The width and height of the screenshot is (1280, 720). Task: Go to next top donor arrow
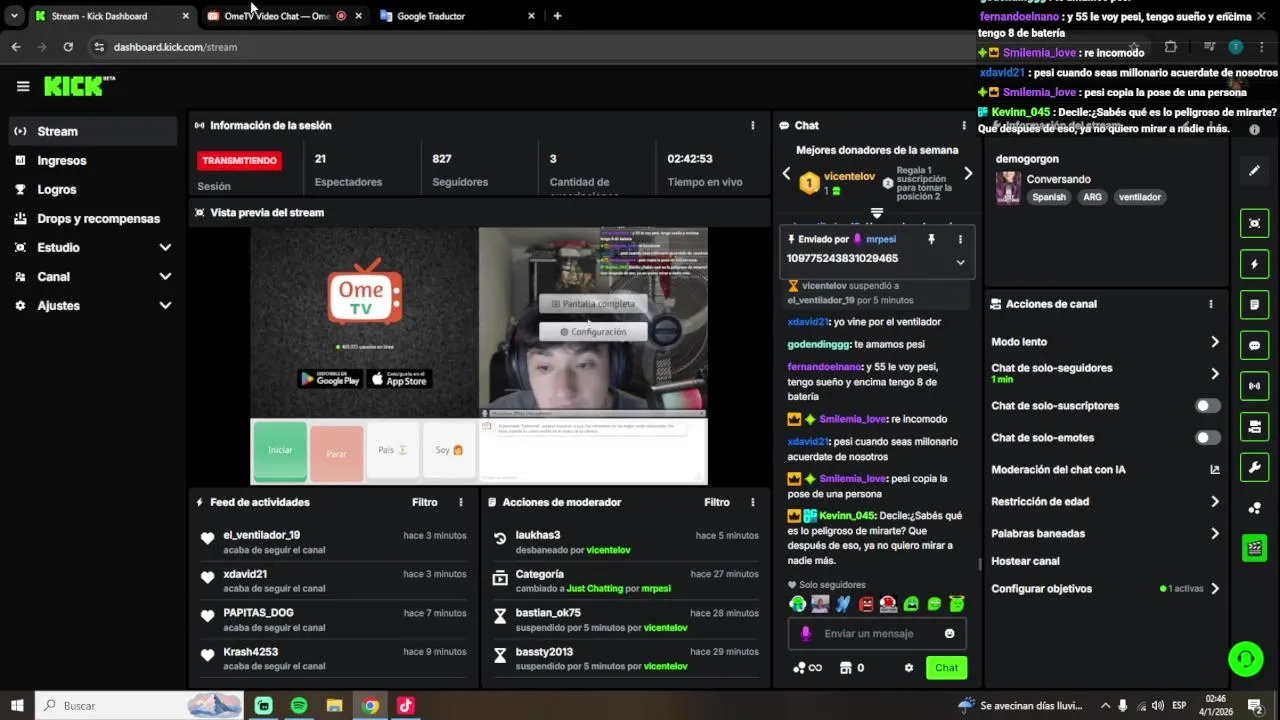968,173
